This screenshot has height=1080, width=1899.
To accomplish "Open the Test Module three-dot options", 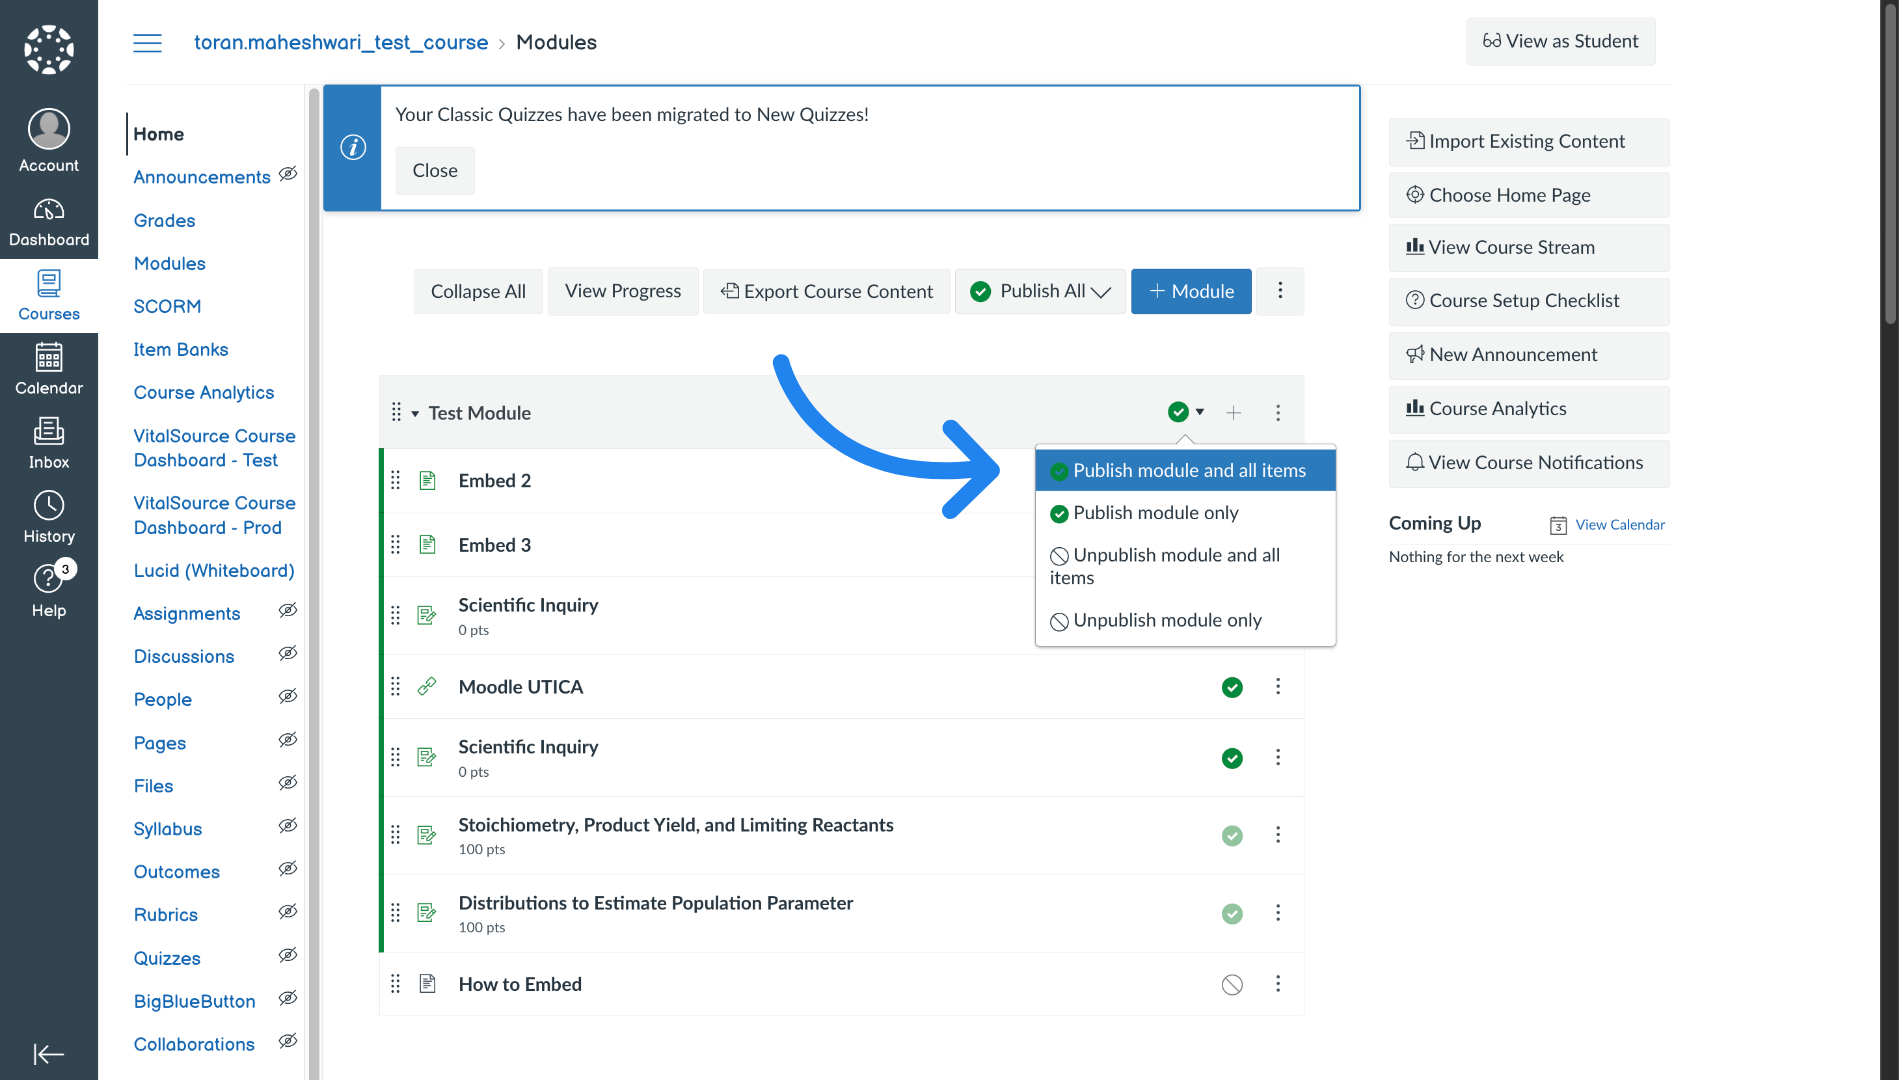I will click(1278, 412).
